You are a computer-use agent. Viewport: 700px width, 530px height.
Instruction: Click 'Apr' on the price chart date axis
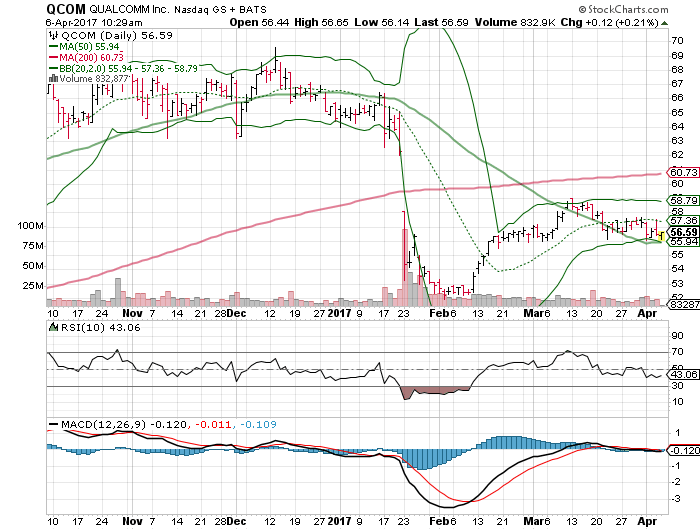tap(647, 313)
